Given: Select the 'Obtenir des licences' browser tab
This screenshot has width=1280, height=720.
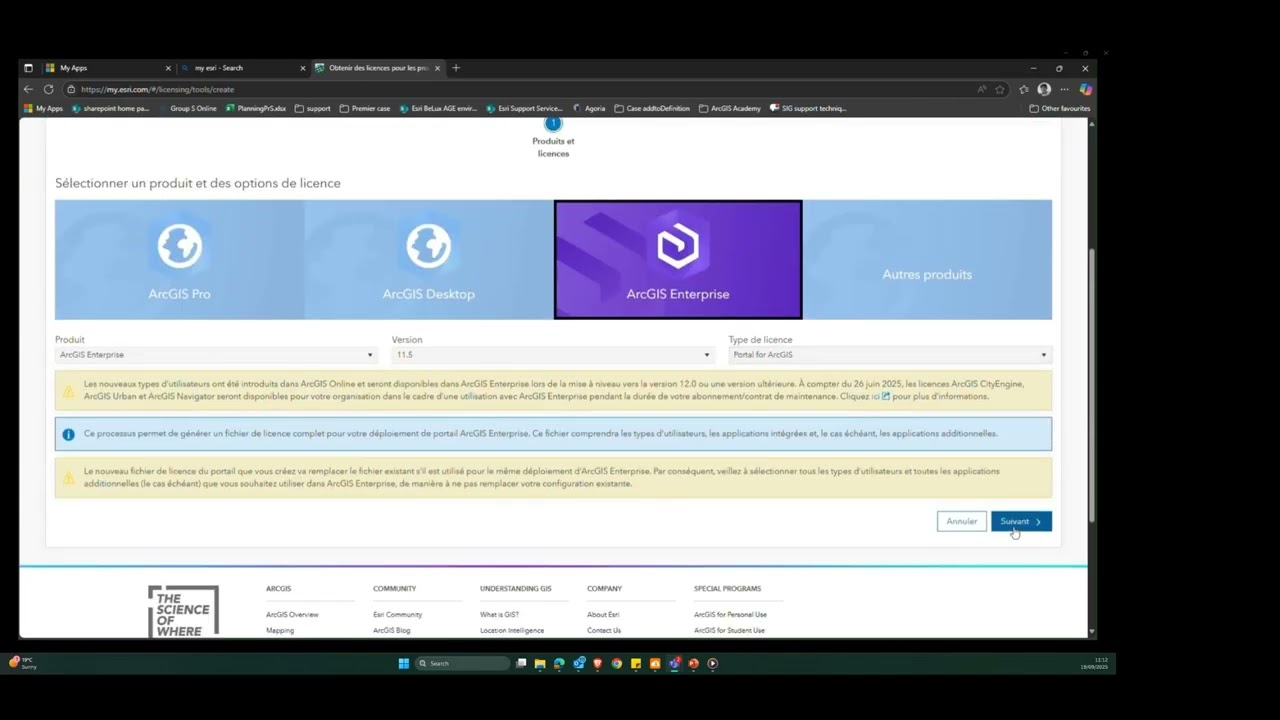Looking at the screenshot, I should (377, 68).
